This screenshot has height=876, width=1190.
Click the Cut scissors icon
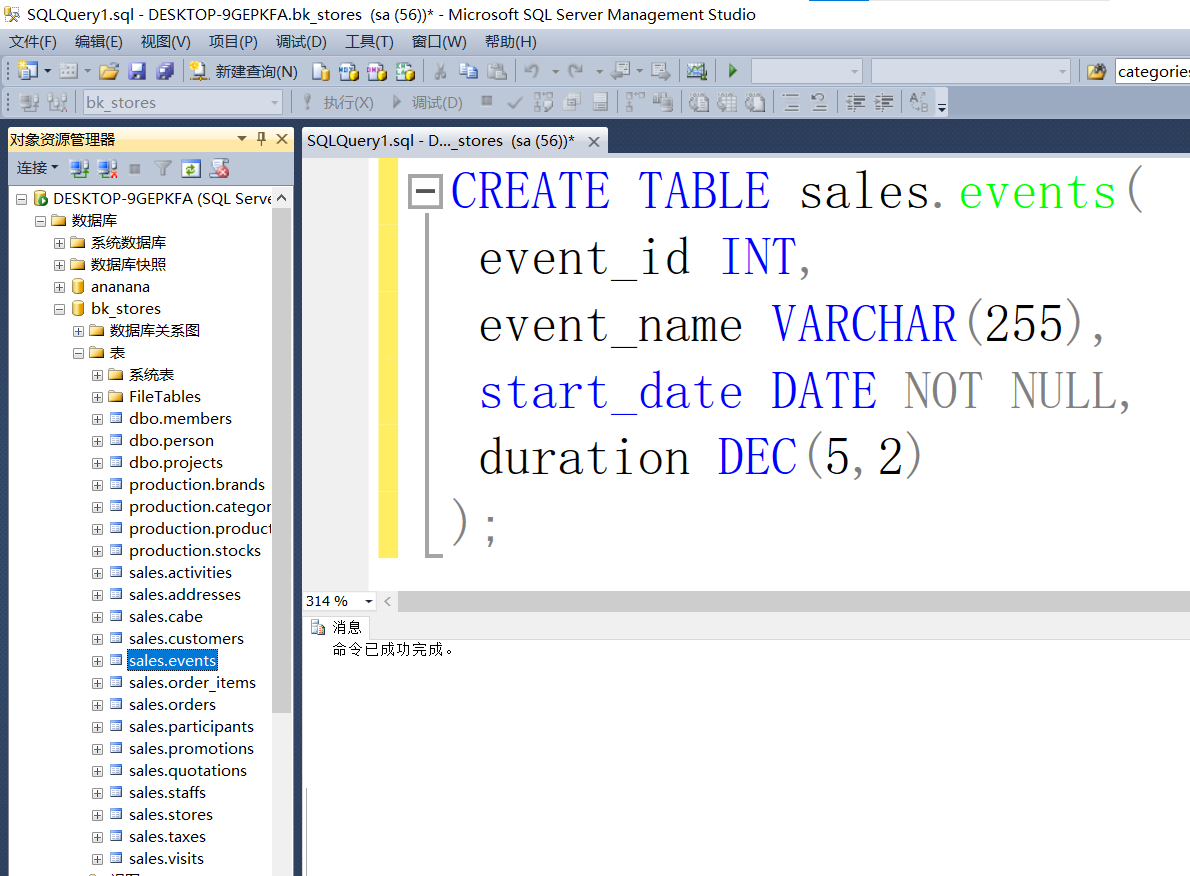point(439,71)
